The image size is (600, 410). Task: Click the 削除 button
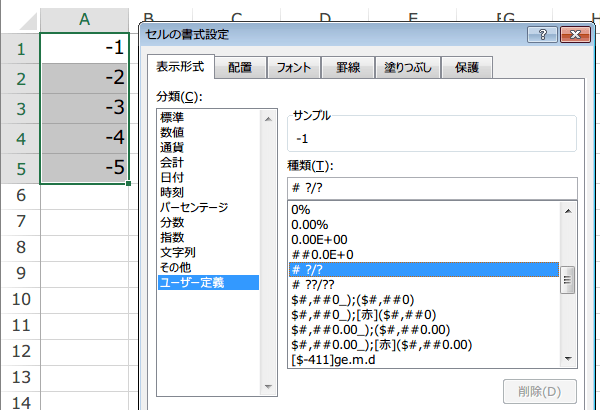[x=542, y=391]
